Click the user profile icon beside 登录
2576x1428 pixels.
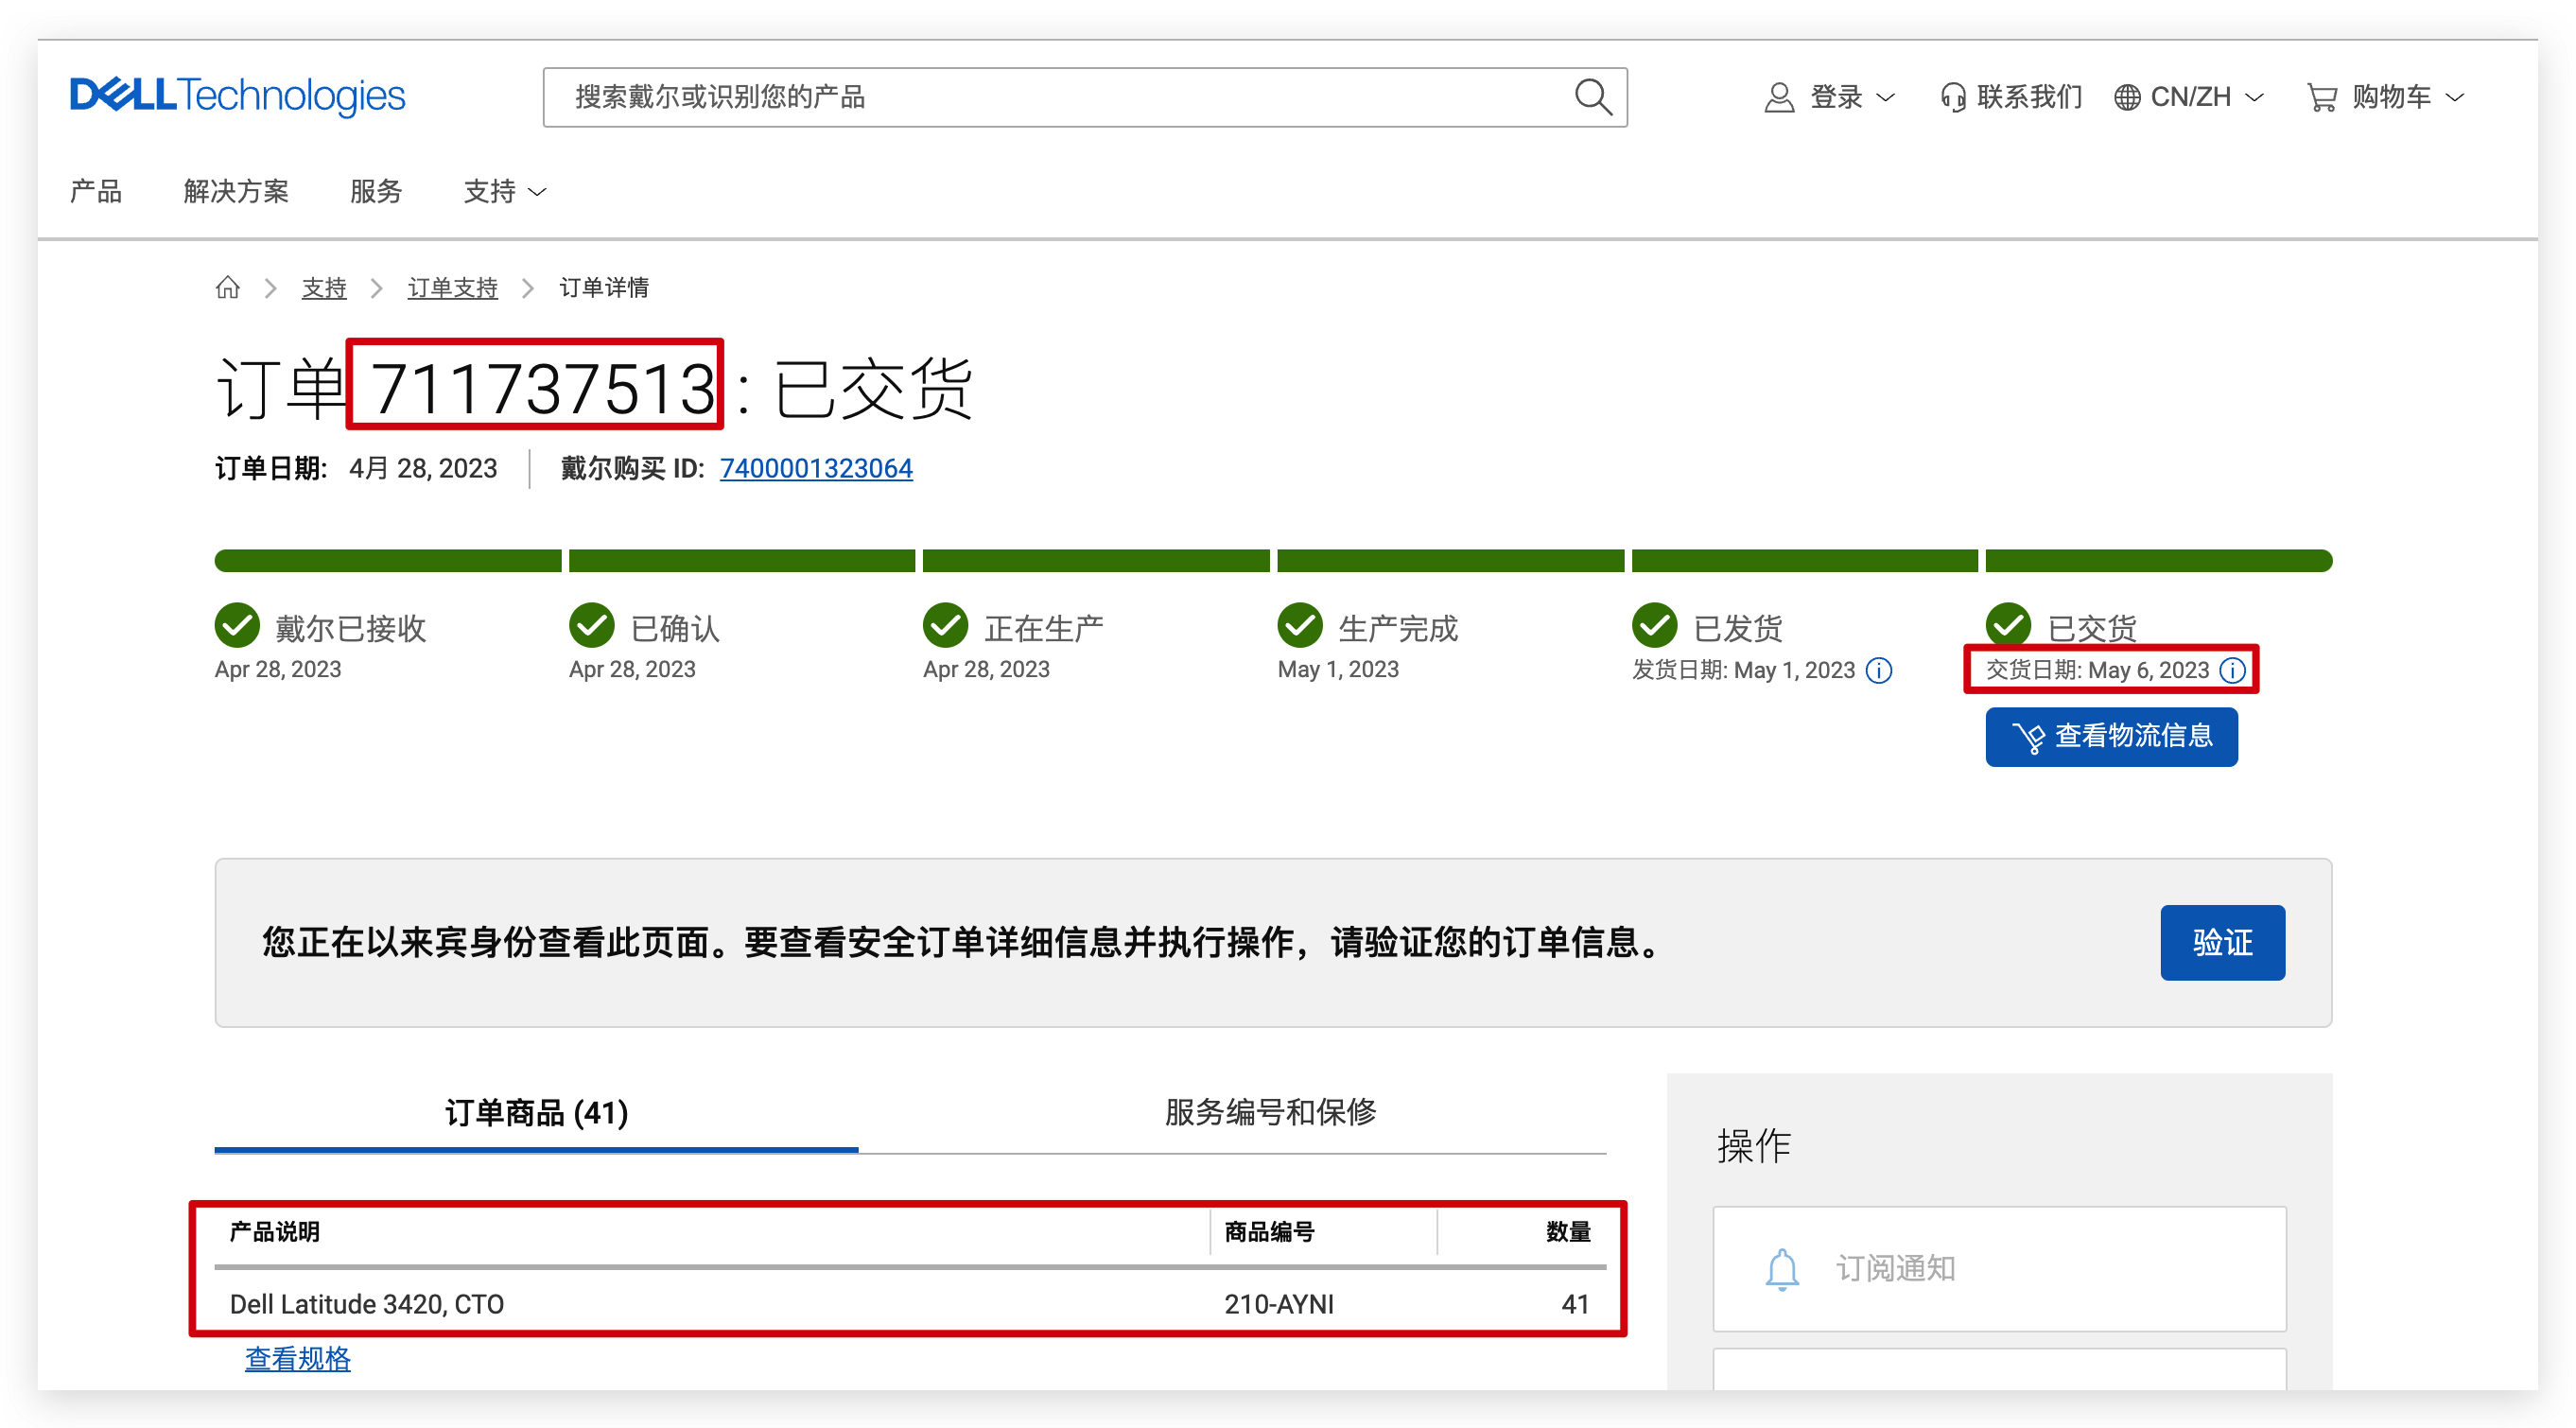coord(1779,97)
